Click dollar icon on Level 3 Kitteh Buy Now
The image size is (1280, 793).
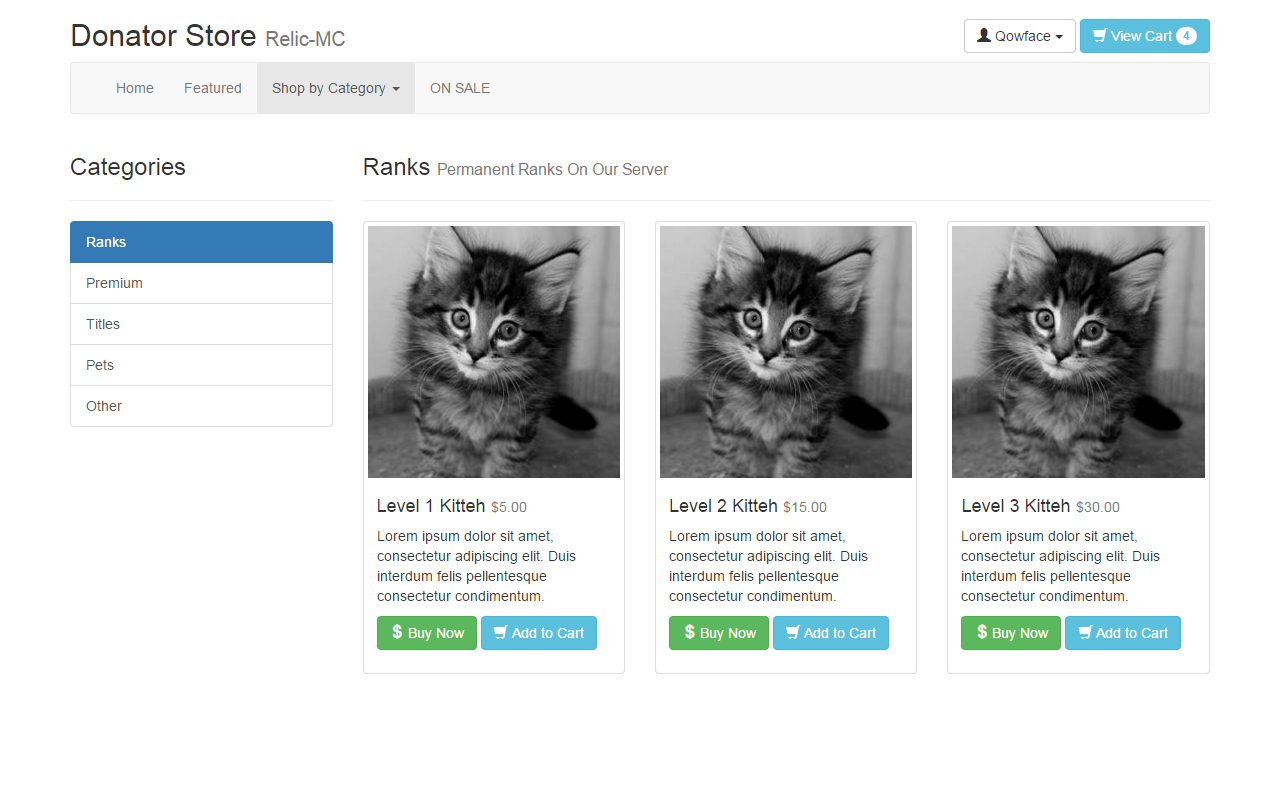[x=981, y=632]
